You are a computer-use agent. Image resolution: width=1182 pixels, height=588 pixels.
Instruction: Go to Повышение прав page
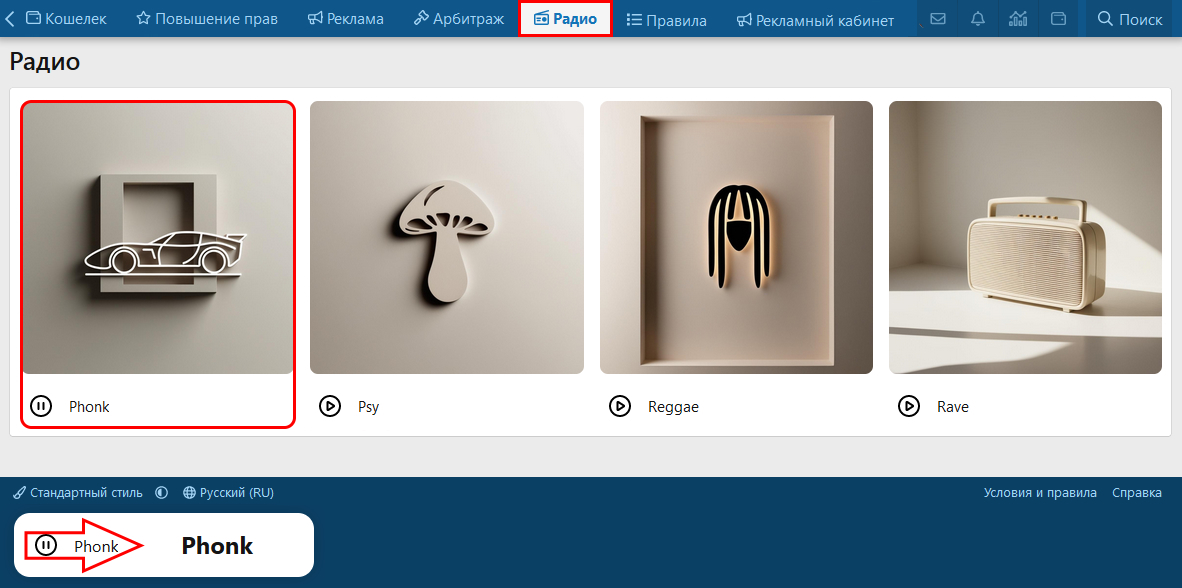pyautogui.click(x=207, y=19)
